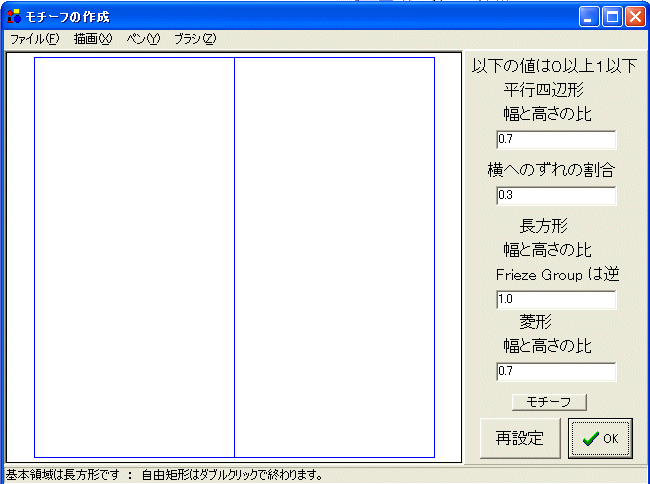Viewport: 650px width, 484px height.
Task: Click the 長方形 label
Action: pos(543,226)
